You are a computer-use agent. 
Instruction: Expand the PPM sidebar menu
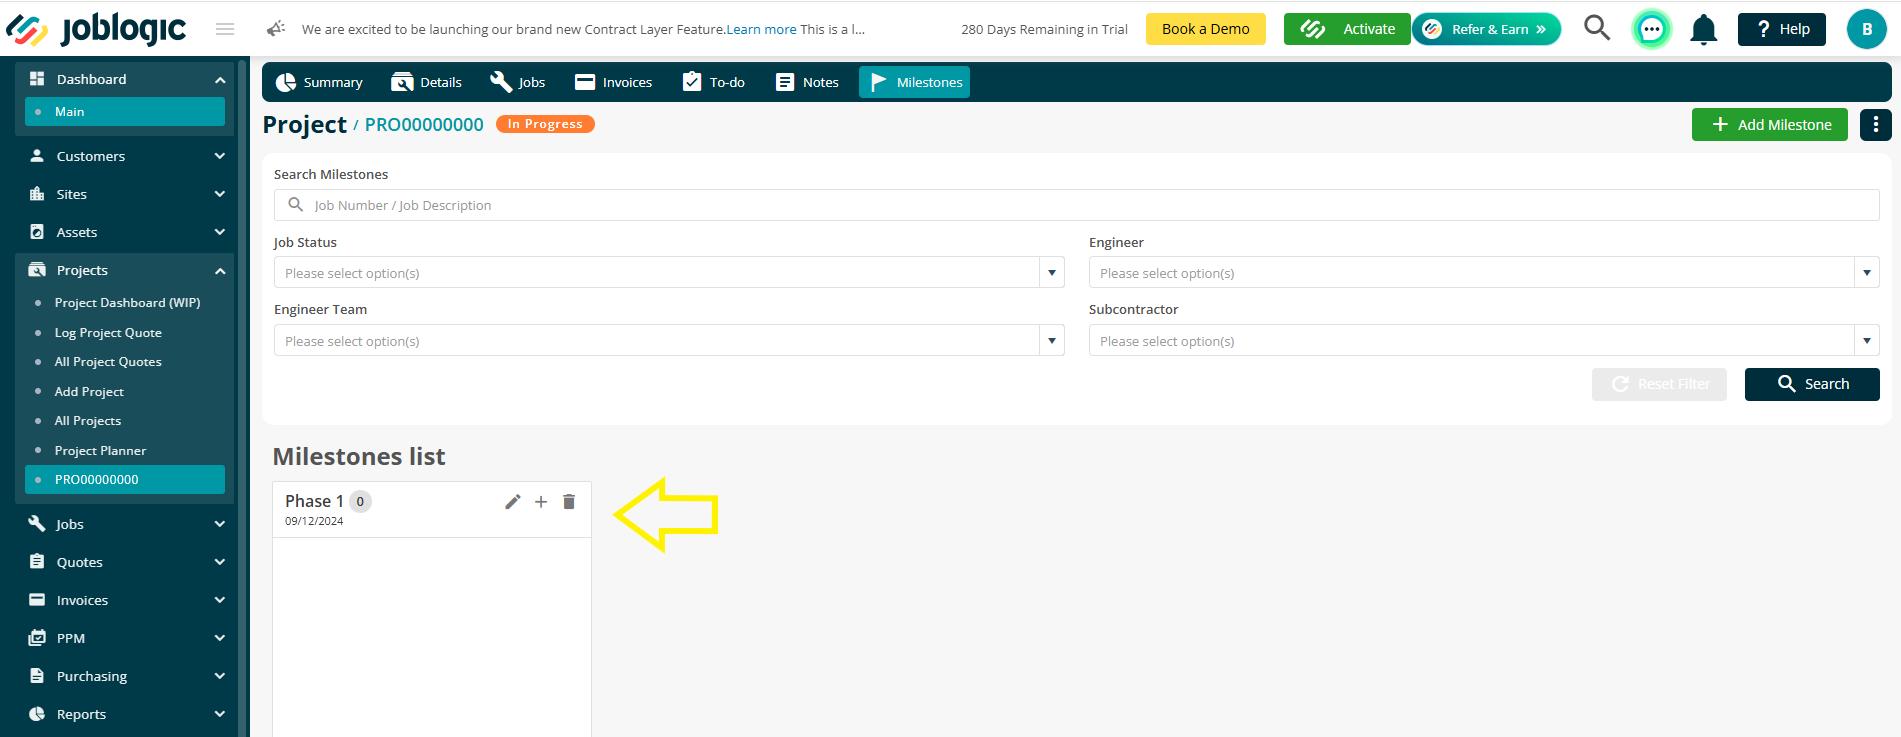tap(125, 638)
